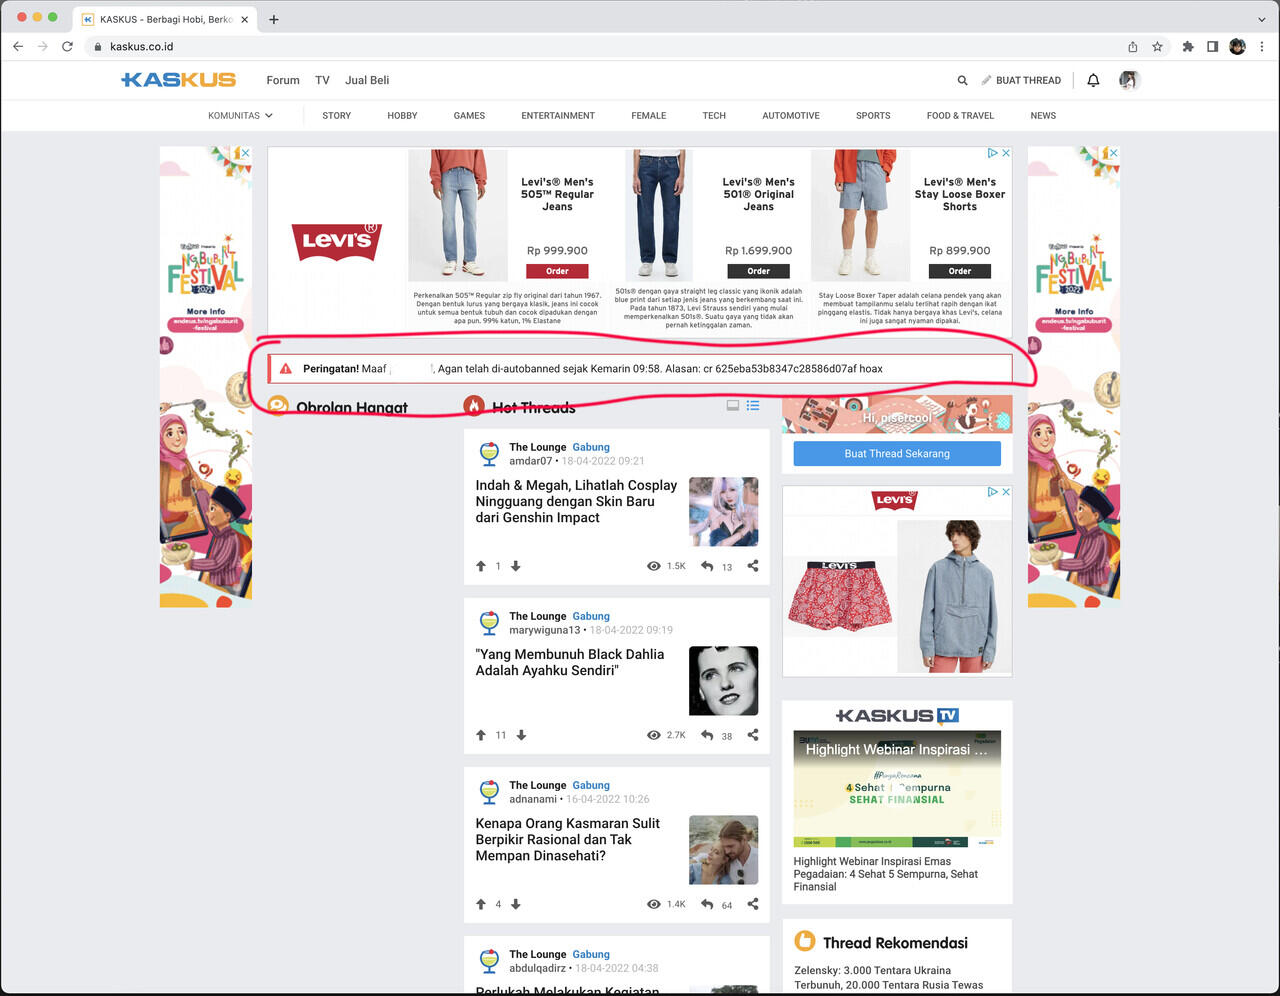1280x996 pixels.
Task: Switch Hot Threads to card view
Action: tap(733, 405)
